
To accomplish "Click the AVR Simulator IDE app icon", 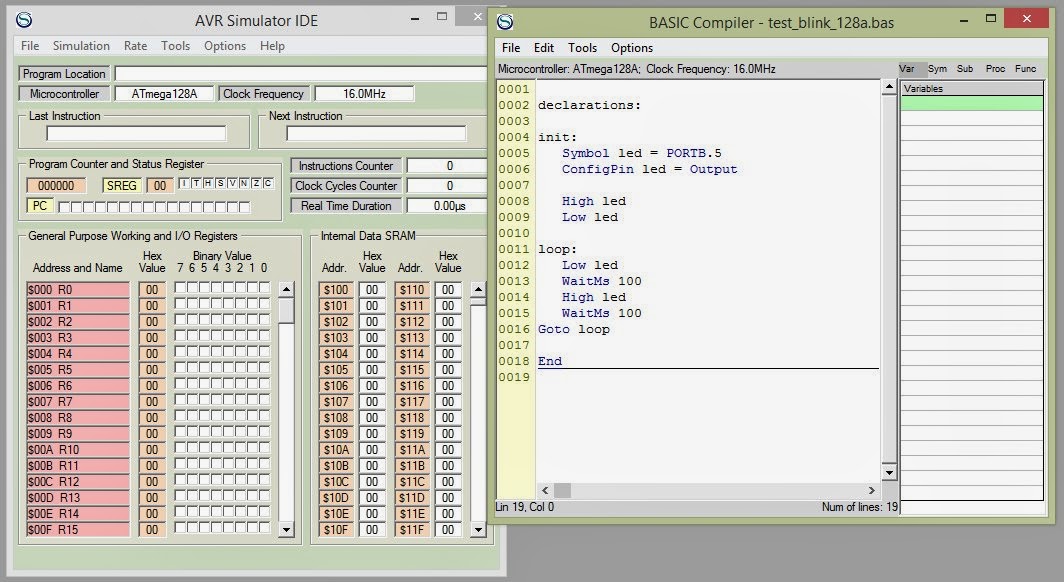I will (x=24, y=20).
